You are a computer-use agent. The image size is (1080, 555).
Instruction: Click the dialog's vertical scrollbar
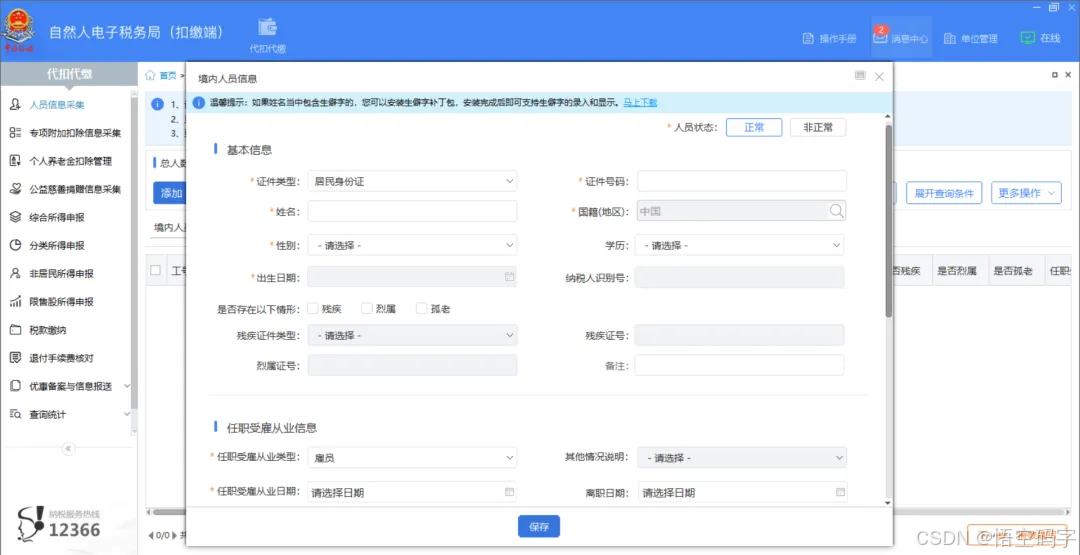point(889,220)
